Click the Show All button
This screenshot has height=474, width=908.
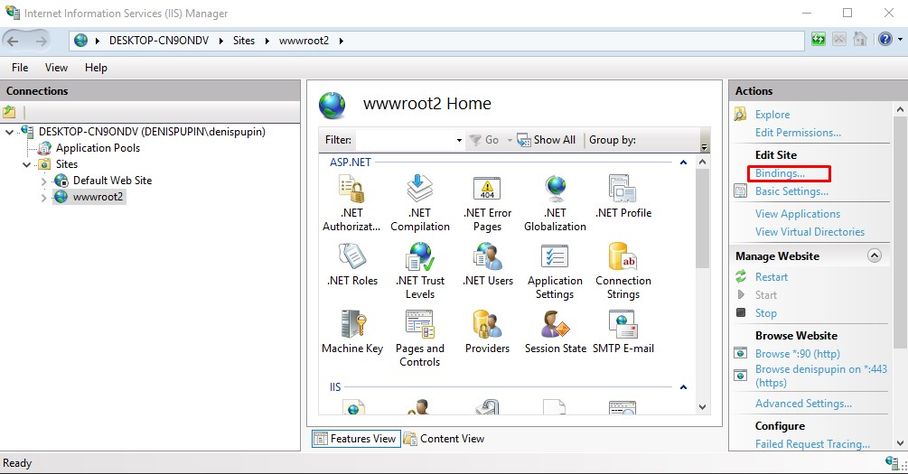546,140
